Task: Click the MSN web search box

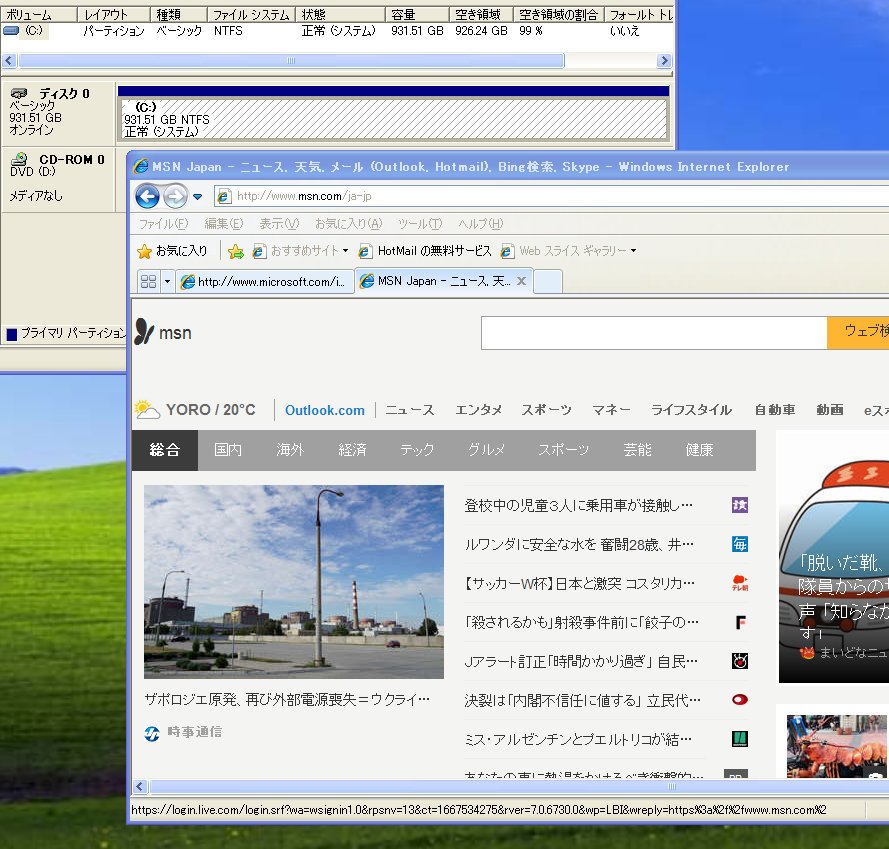Action: point(654,333)
